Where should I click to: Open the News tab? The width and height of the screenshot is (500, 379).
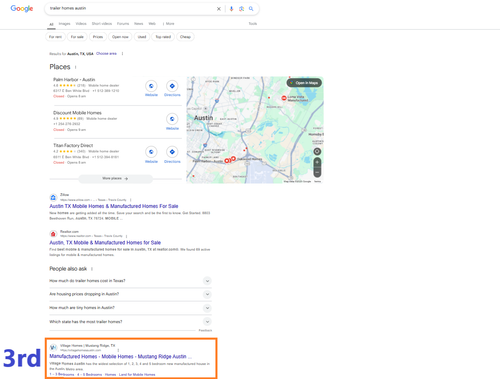138,24
